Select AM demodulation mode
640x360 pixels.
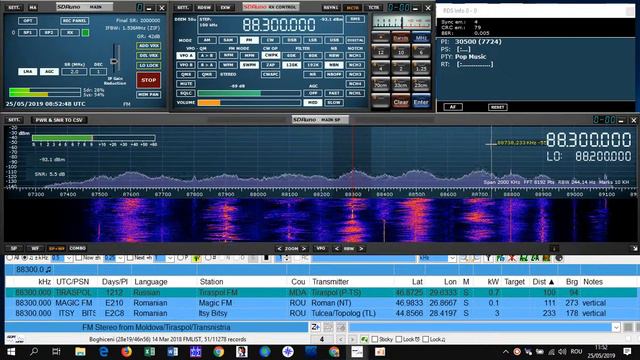click(207, 40)
